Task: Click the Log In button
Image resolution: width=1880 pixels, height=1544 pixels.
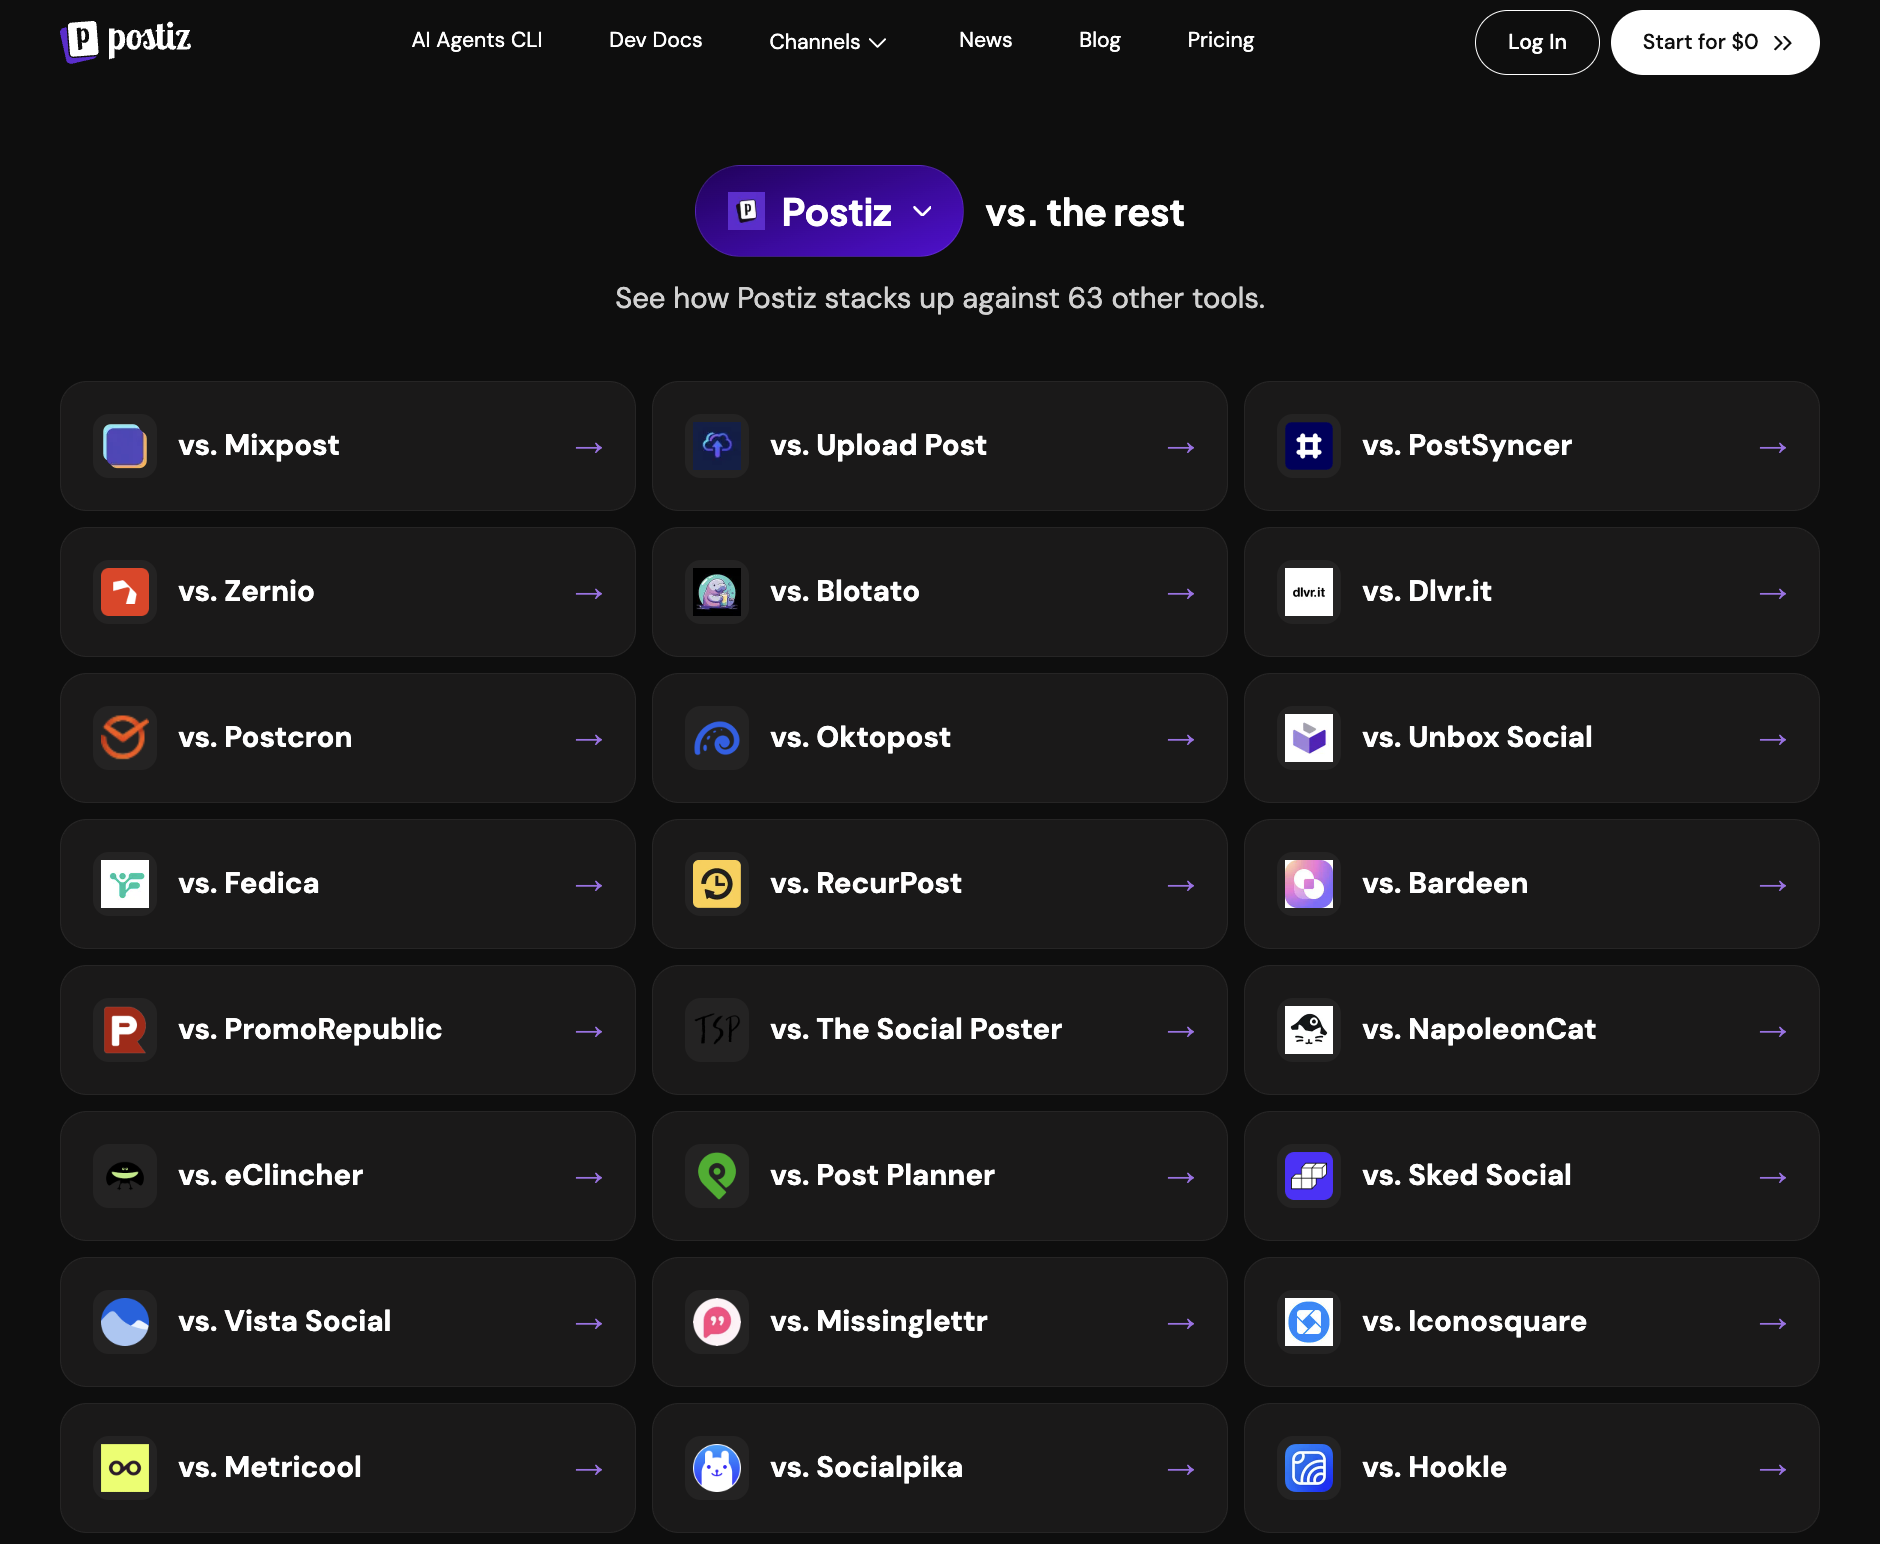Action: click(1537, 42)
